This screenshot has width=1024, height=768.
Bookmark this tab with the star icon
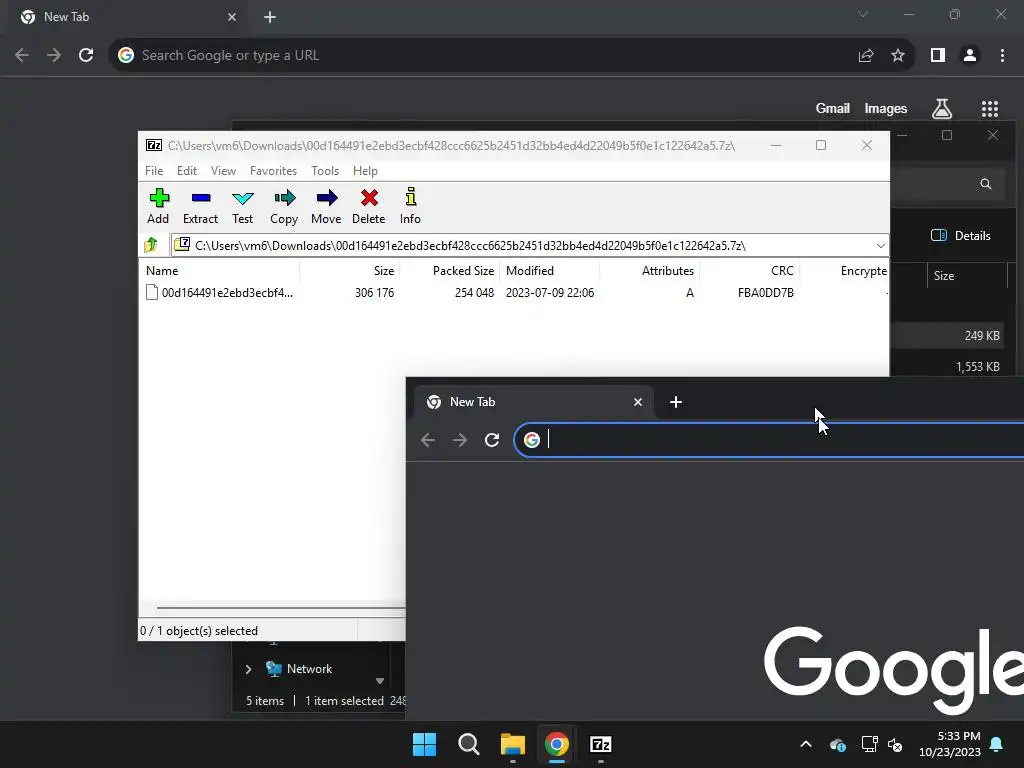(898, 56)
